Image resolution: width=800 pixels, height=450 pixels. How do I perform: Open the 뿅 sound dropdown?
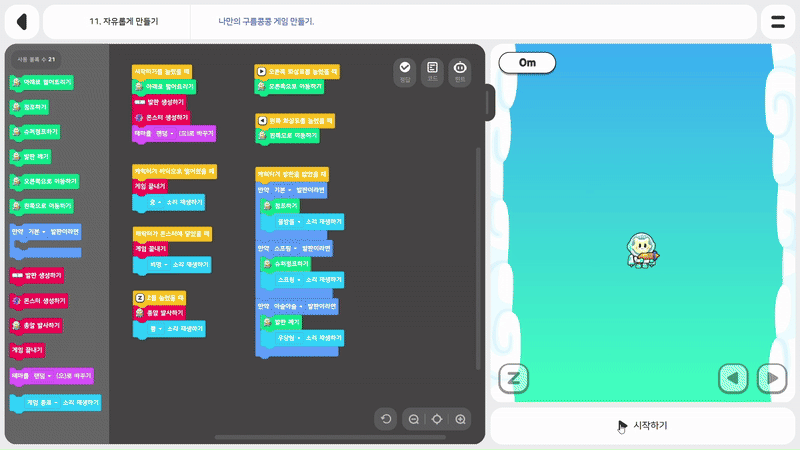(x=156, y=329)
